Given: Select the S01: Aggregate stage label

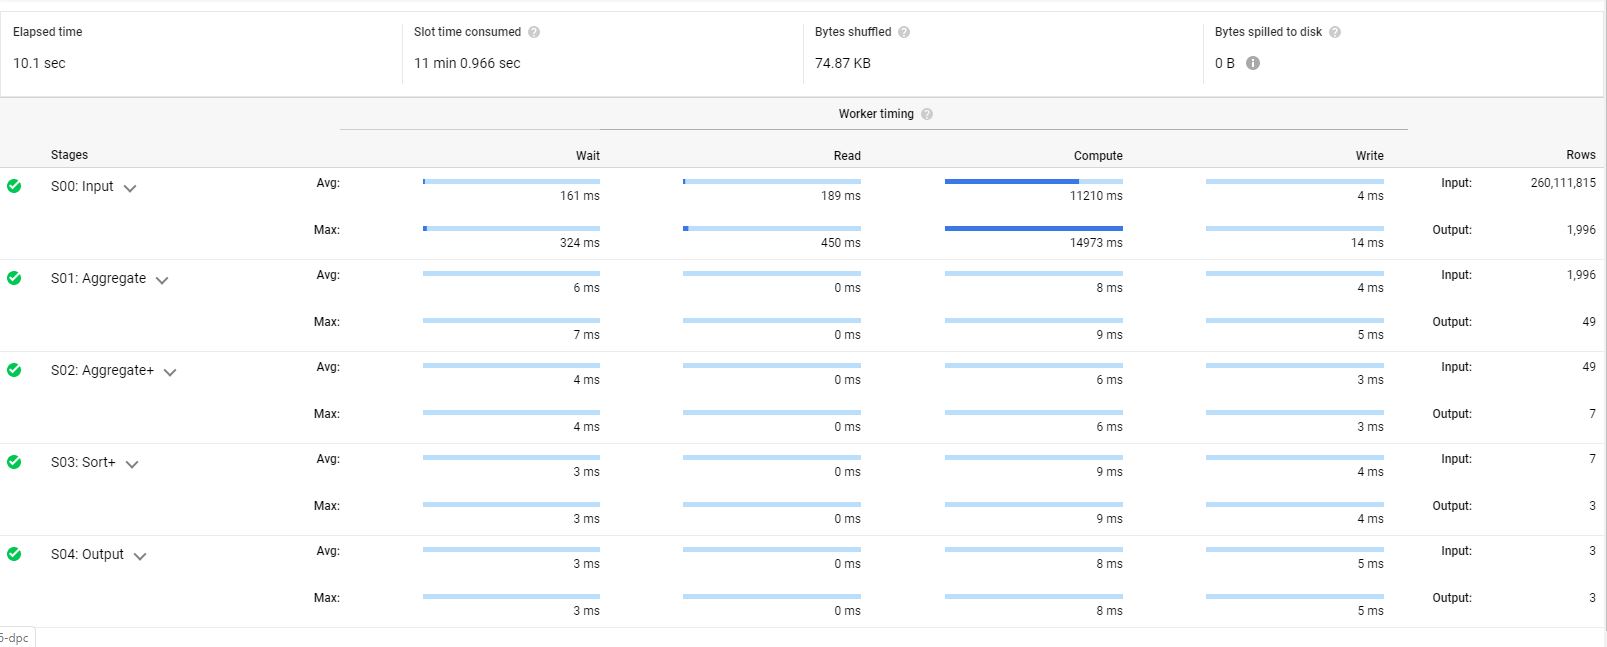Looking at the screenshot, I should coord(98,278).
